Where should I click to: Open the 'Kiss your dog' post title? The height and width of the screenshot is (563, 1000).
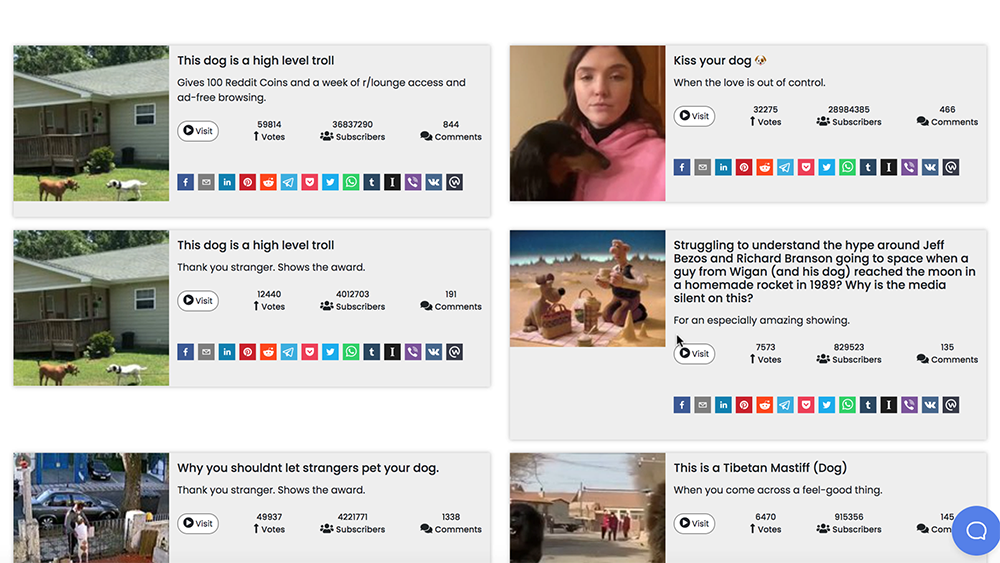click(x=713, y=61)
